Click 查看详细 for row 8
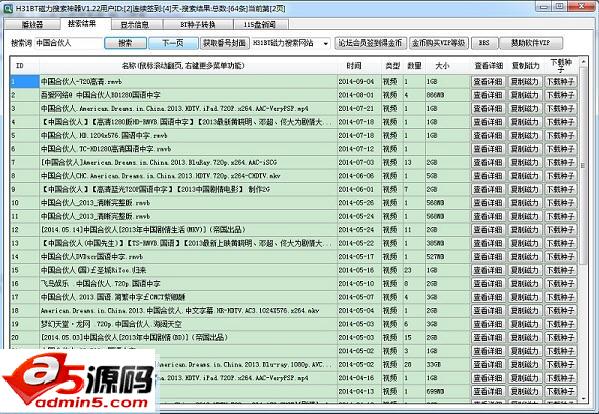This screenshot has width=599, height=414. coord(488,176)
